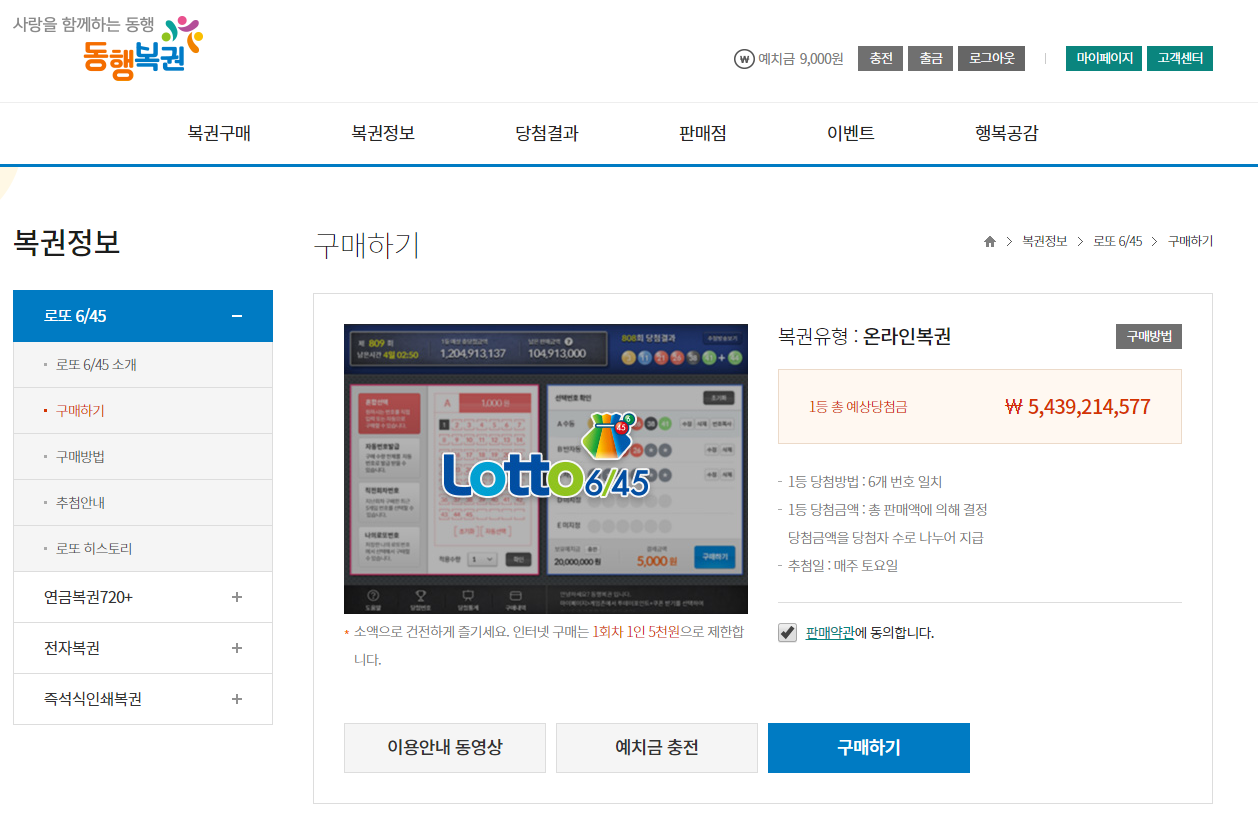Toggle the 판매약관 agreement checkbox

pos(787,632)
